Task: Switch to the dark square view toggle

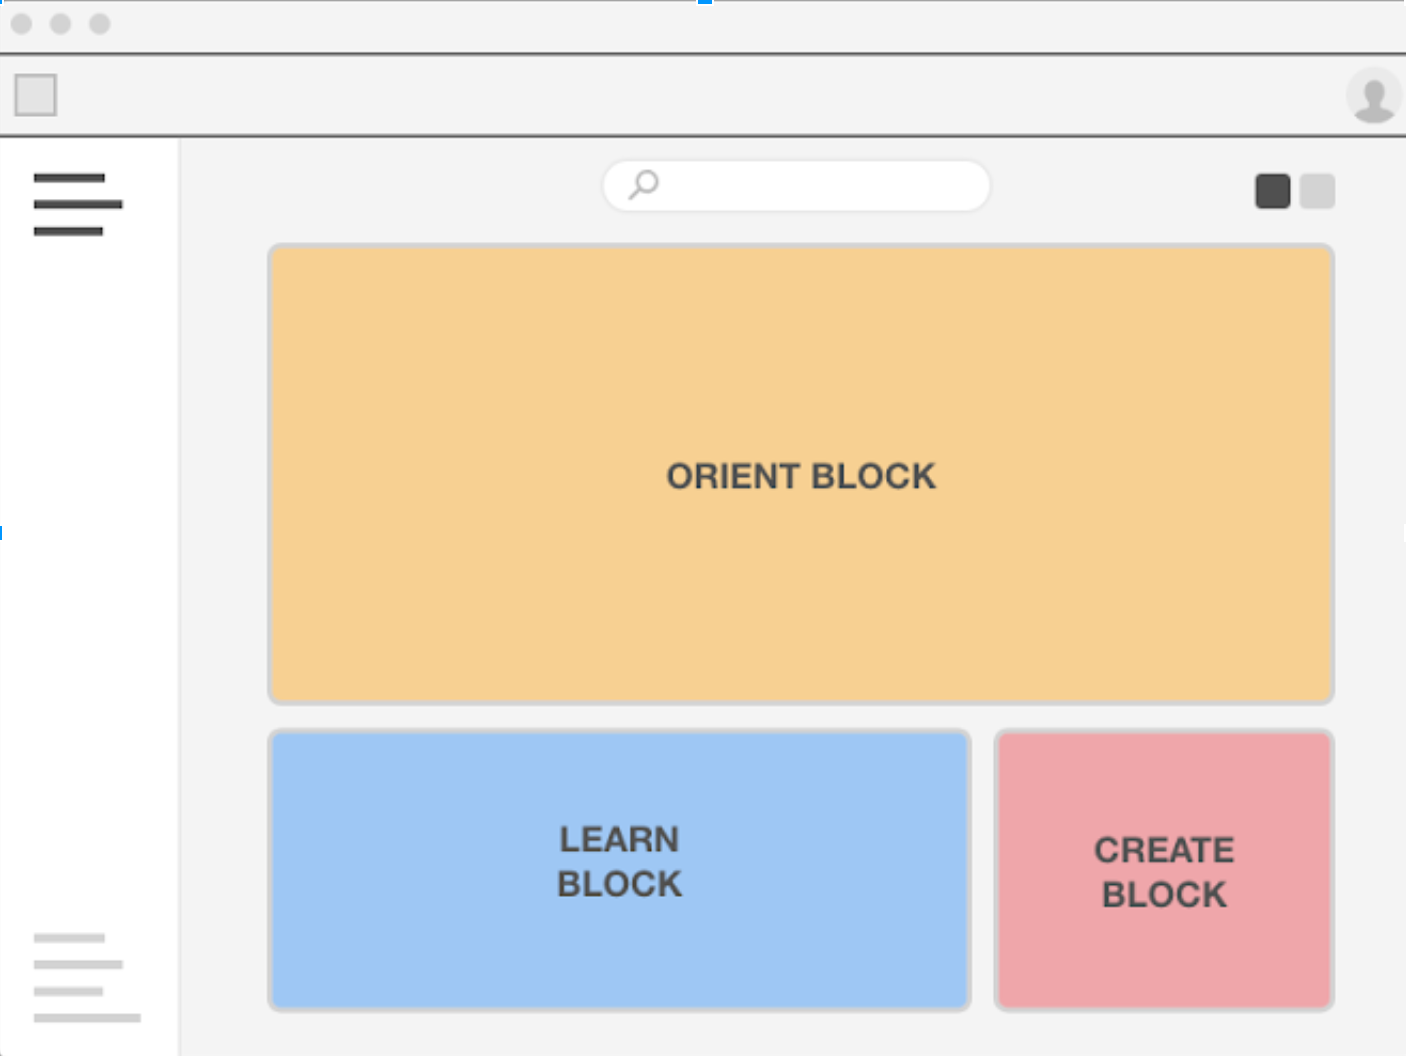Action: click(x=1272, y=191)
